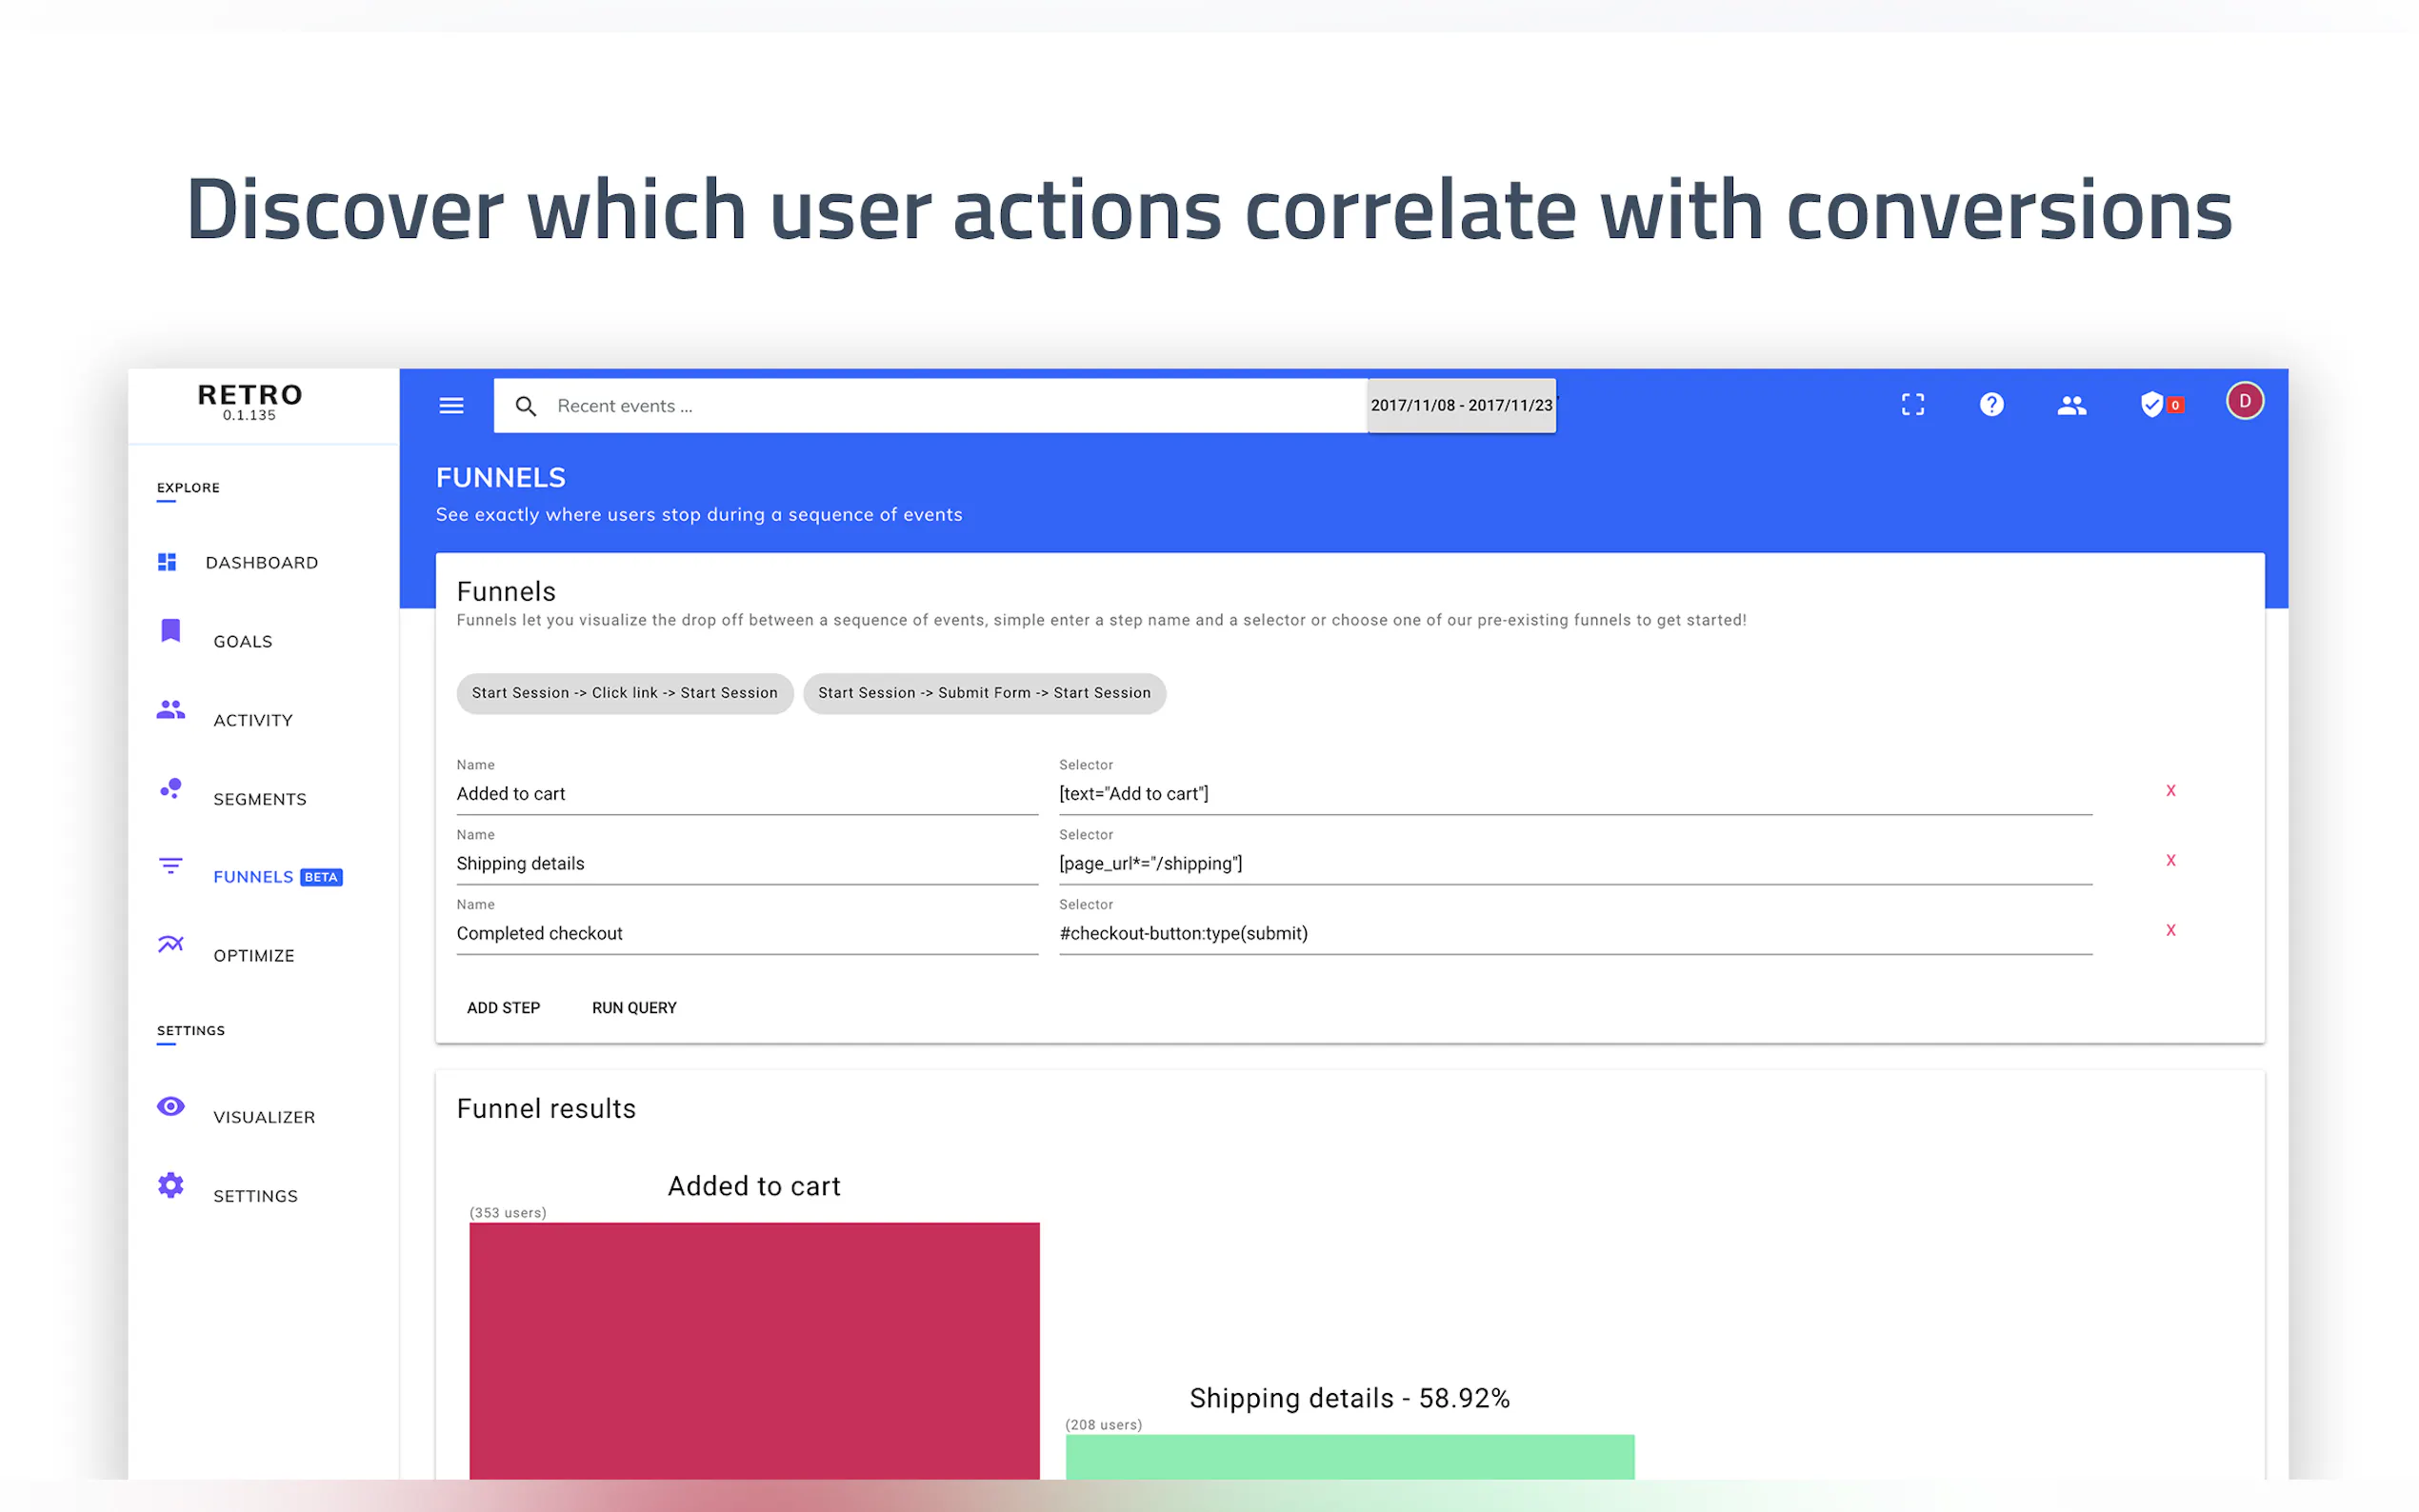Click the search magnifier icon

525,406
